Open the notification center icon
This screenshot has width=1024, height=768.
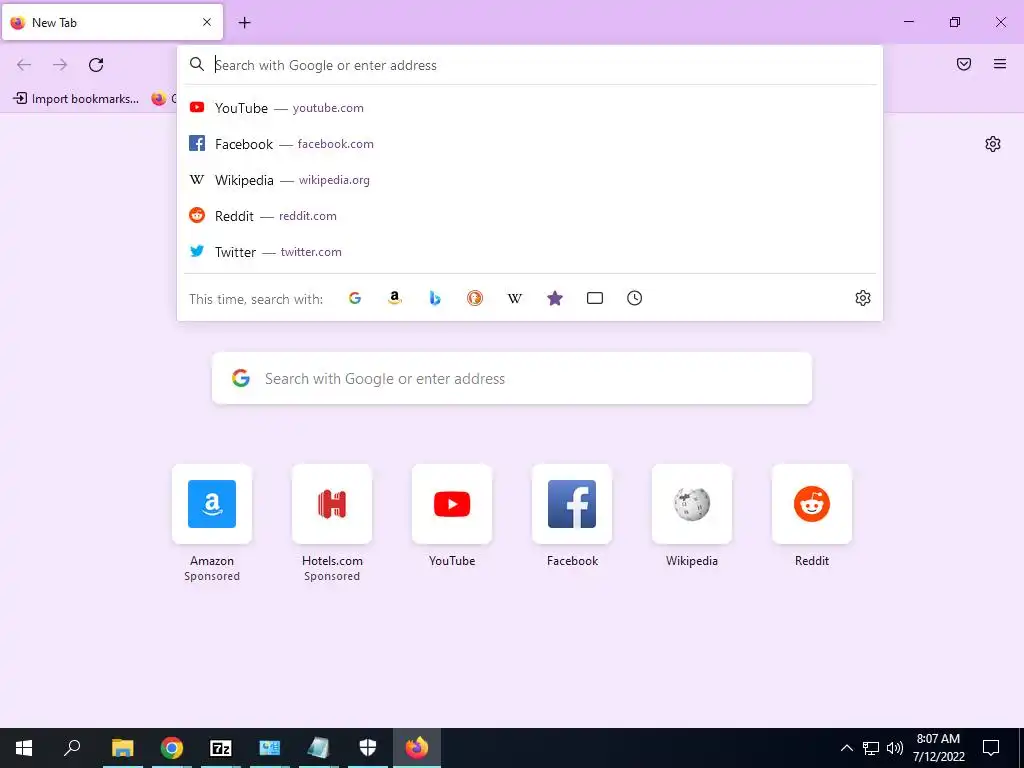[x=991, y=748]
